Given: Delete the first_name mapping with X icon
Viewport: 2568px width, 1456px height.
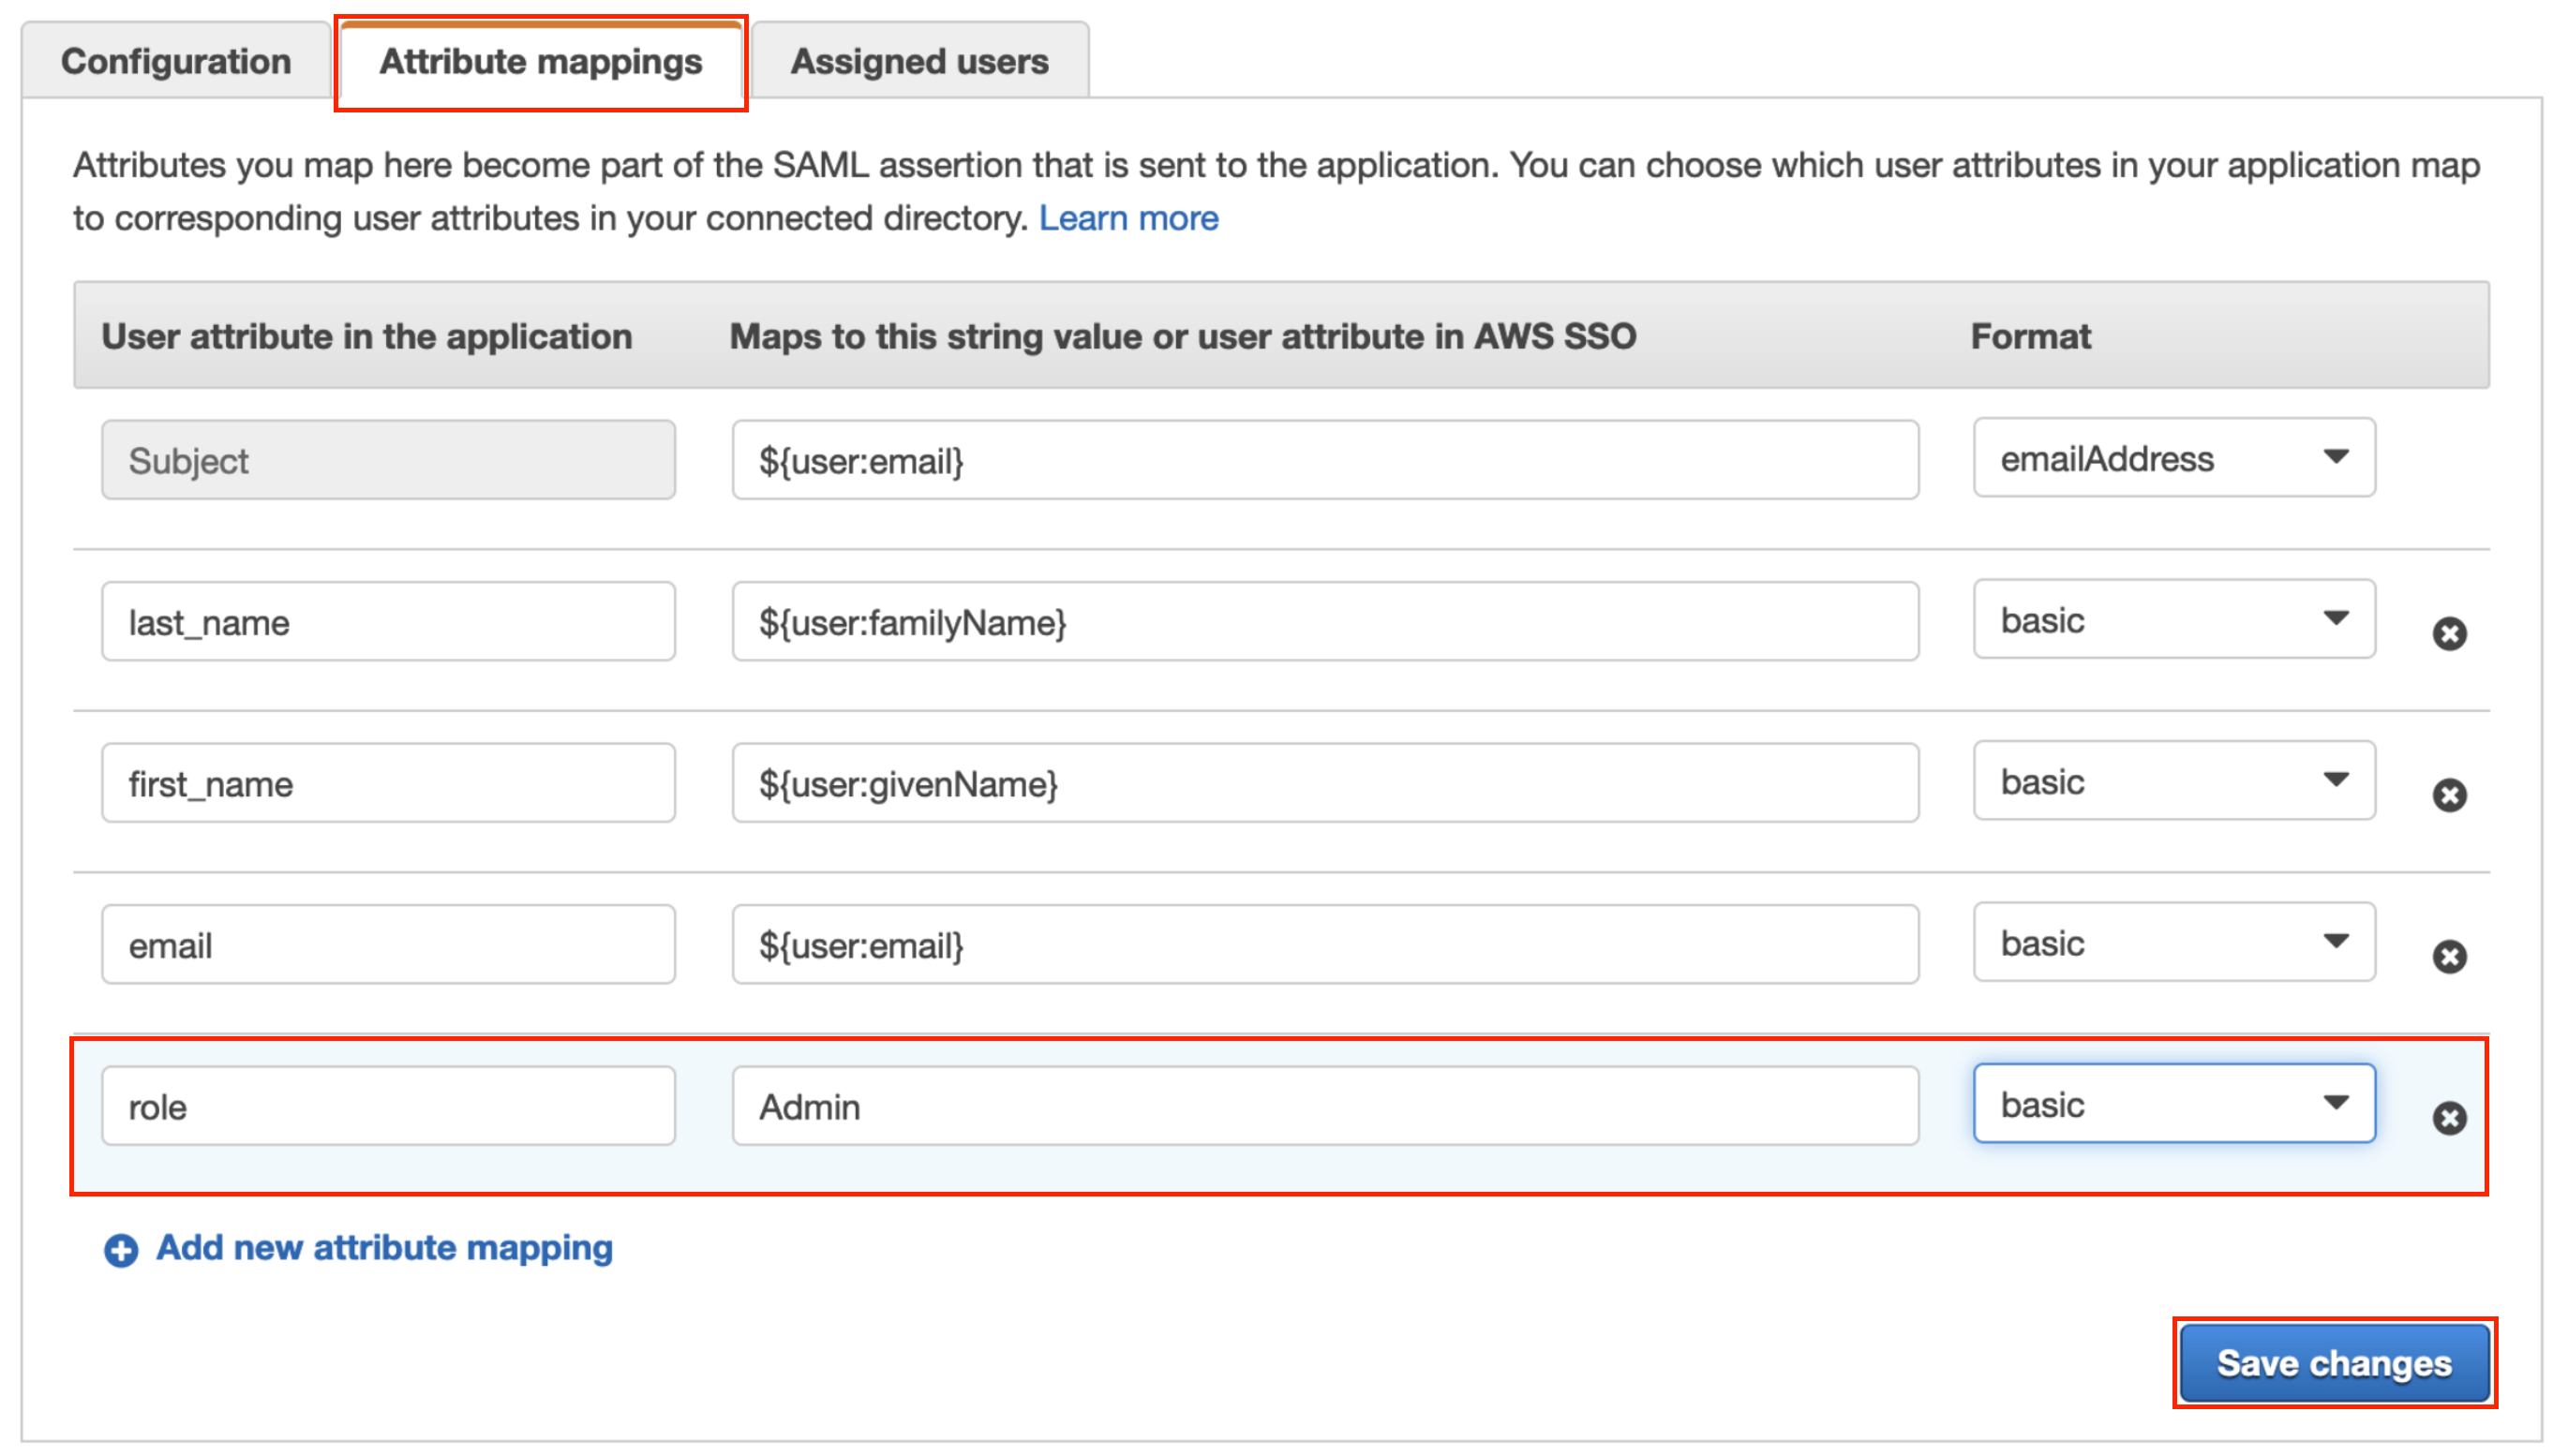Looking at the screenshot, I should pos(2449,795).
